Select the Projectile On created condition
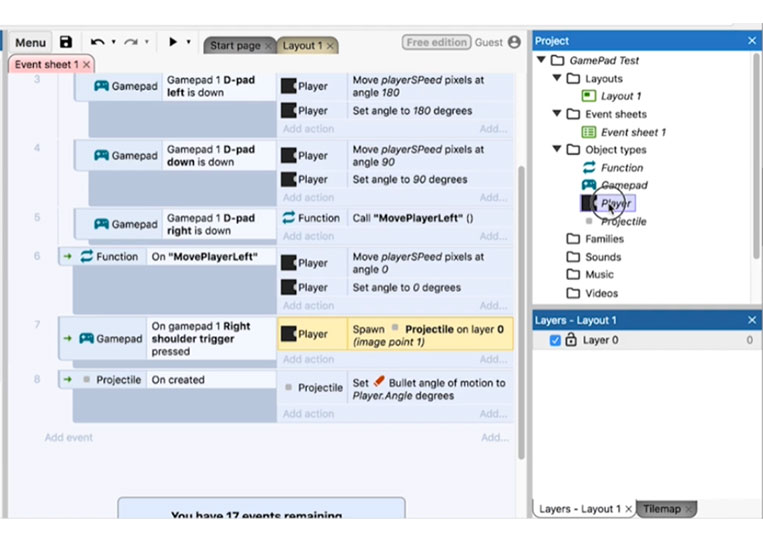Viewport: 763px width, 541px height. coord(211,379)
